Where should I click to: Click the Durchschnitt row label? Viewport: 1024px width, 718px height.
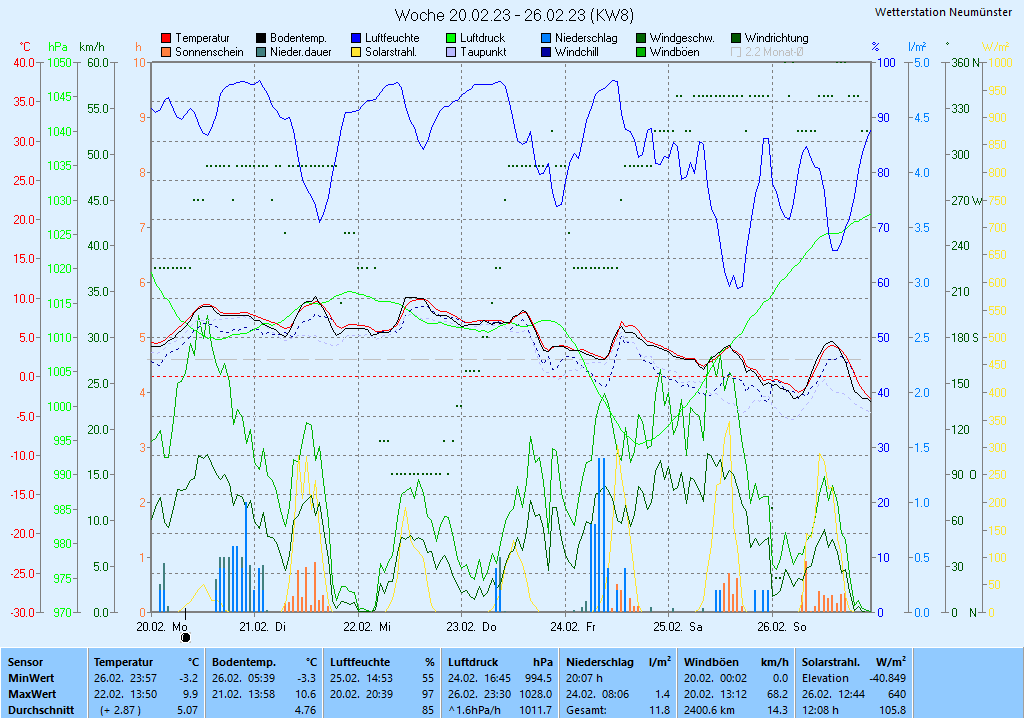click(40, 710)
